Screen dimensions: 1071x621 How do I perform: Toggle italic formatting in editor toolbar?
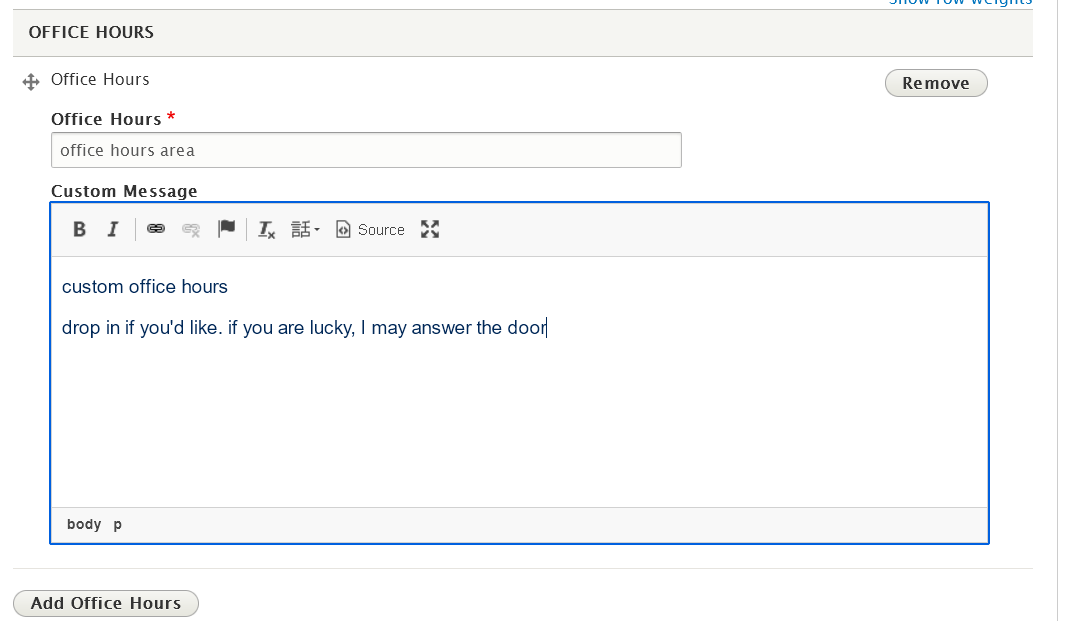(x=113, y=230)
